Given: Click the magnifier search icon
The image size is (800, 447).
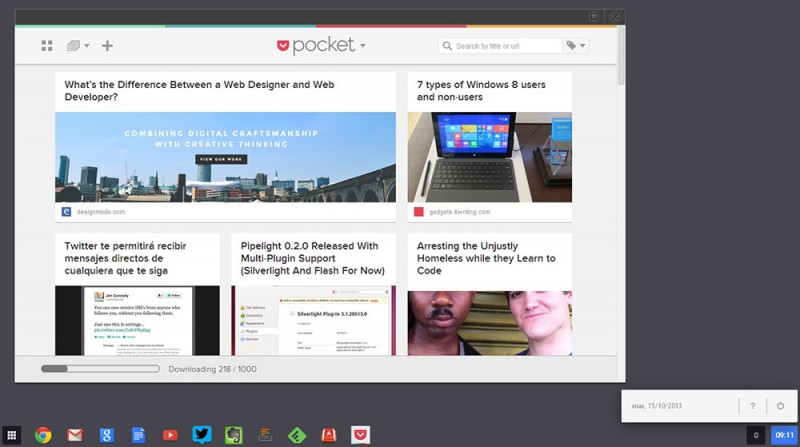Looking at the screenshot, I should pyautogui.click(x=447, y=46).
